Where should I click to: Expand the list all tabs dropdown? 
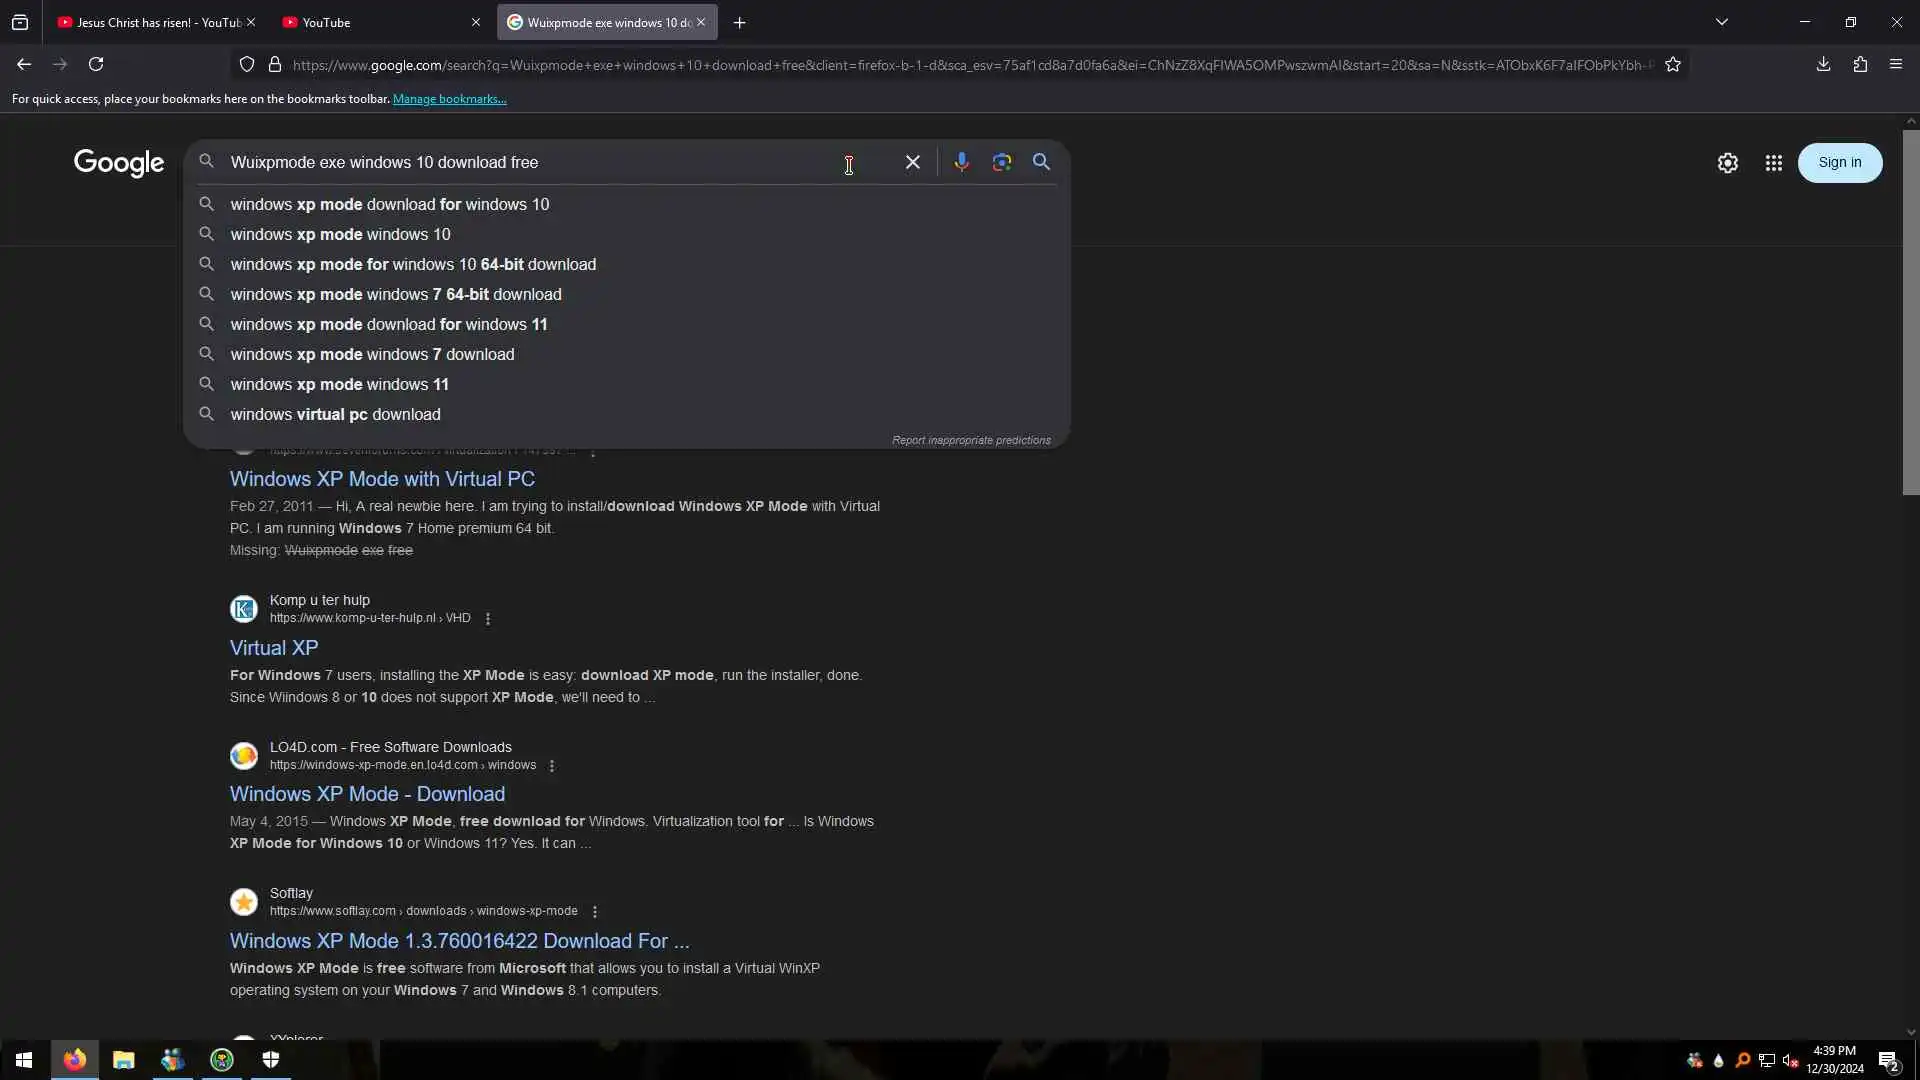click(x=1721, y=22)
